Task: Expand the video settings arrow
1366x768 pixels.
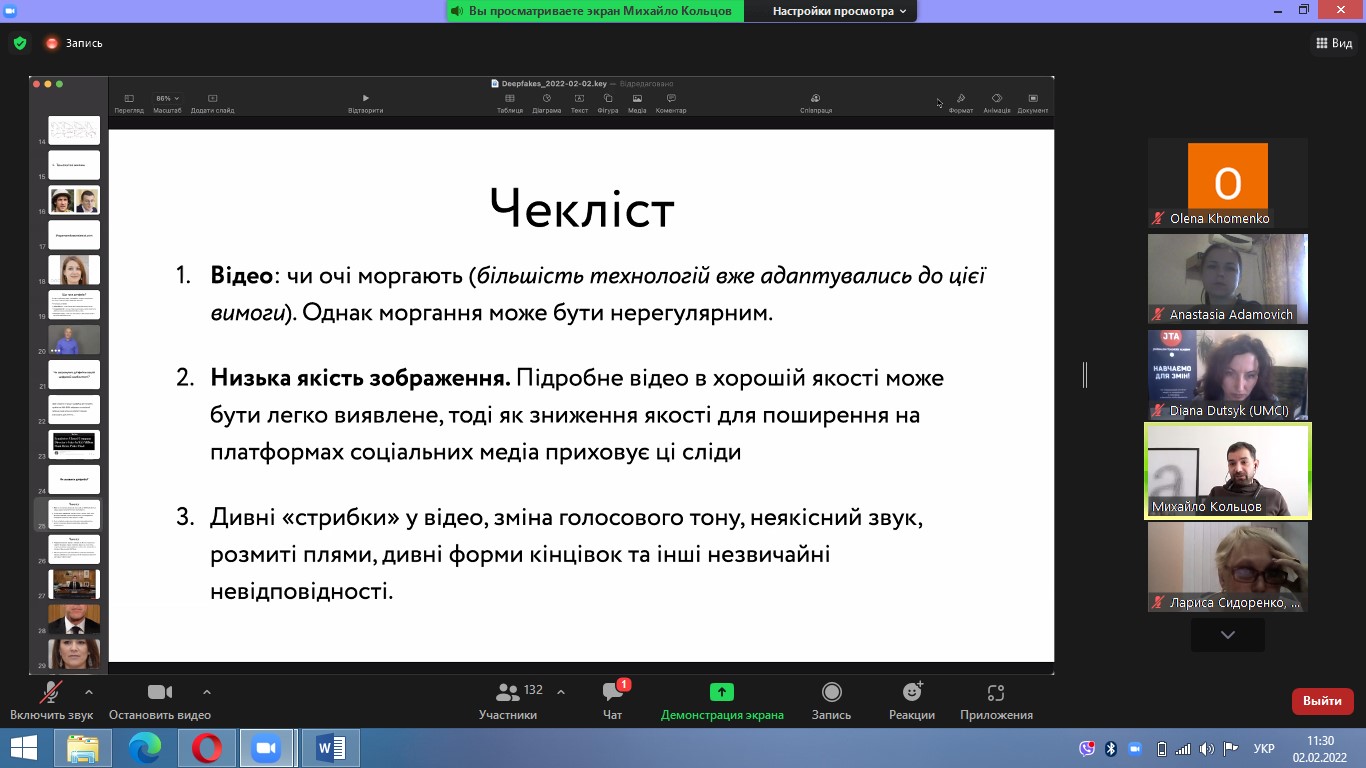Action: click(207, 692)
